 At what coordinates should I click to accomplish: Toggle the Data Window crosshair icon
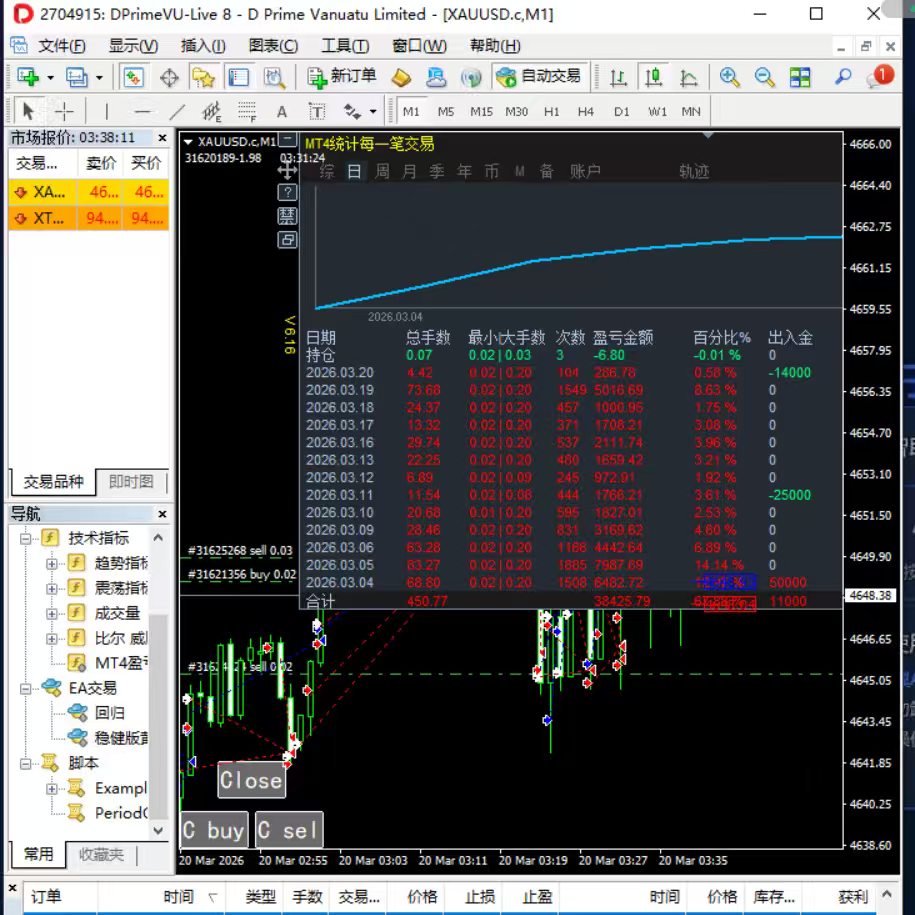(x=169, y=77)
